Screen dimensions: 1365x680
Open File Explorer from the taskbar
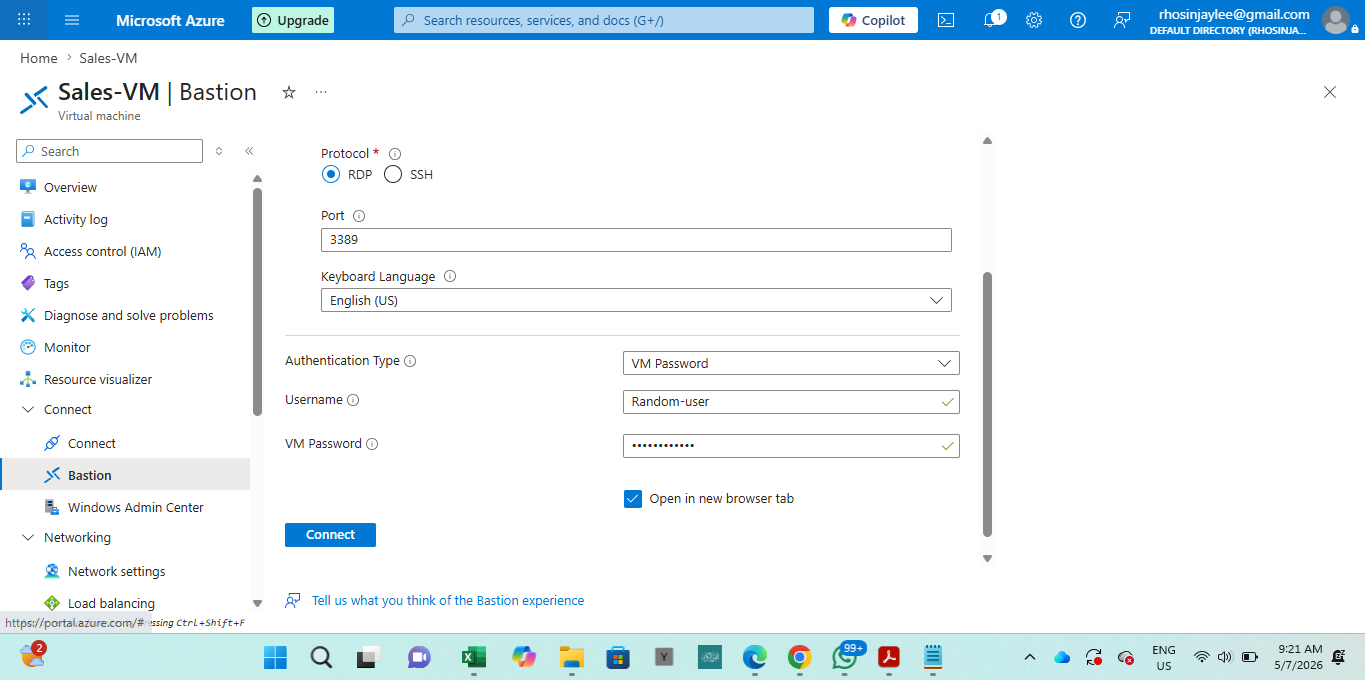pos(571,657)
